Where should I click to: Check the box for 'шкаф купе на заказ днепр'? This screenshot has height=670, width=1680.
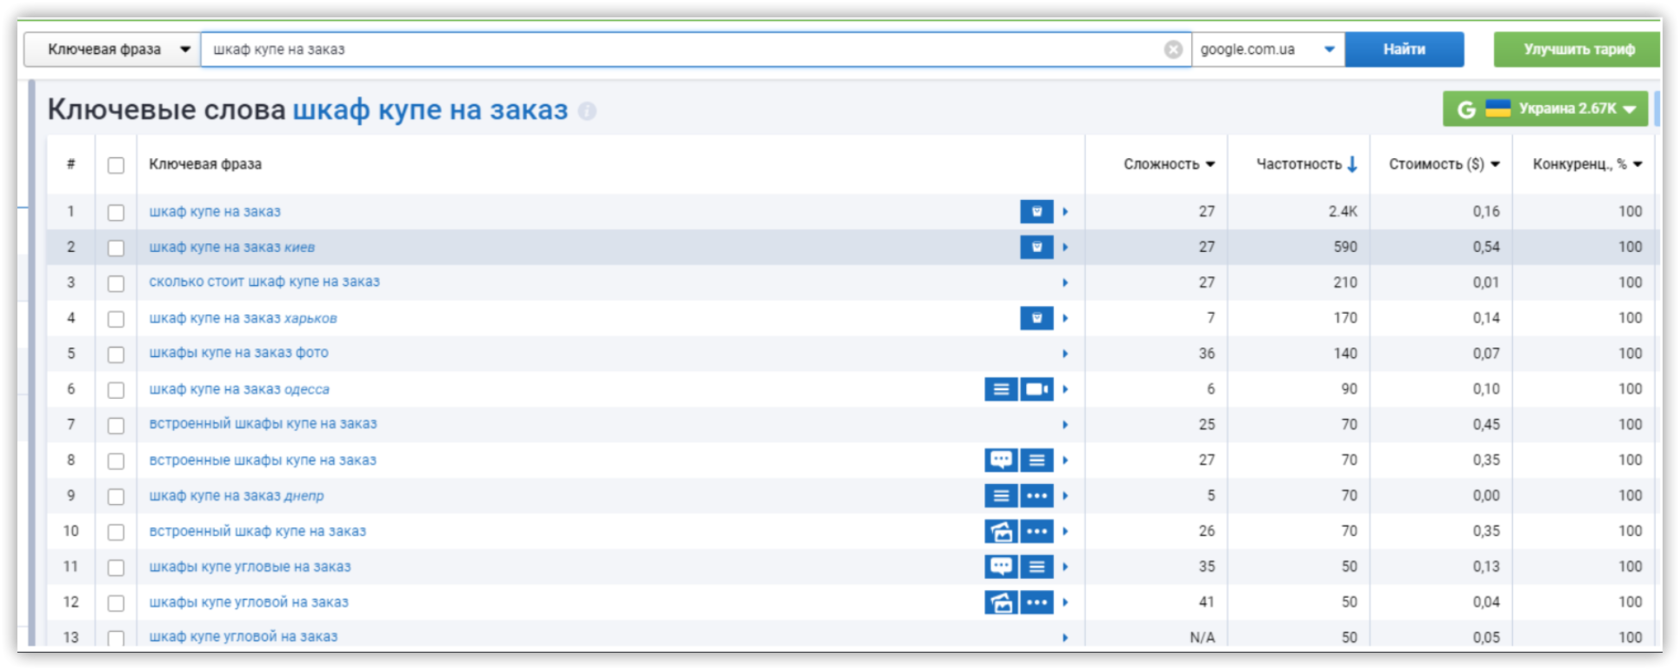pos(116,496)
